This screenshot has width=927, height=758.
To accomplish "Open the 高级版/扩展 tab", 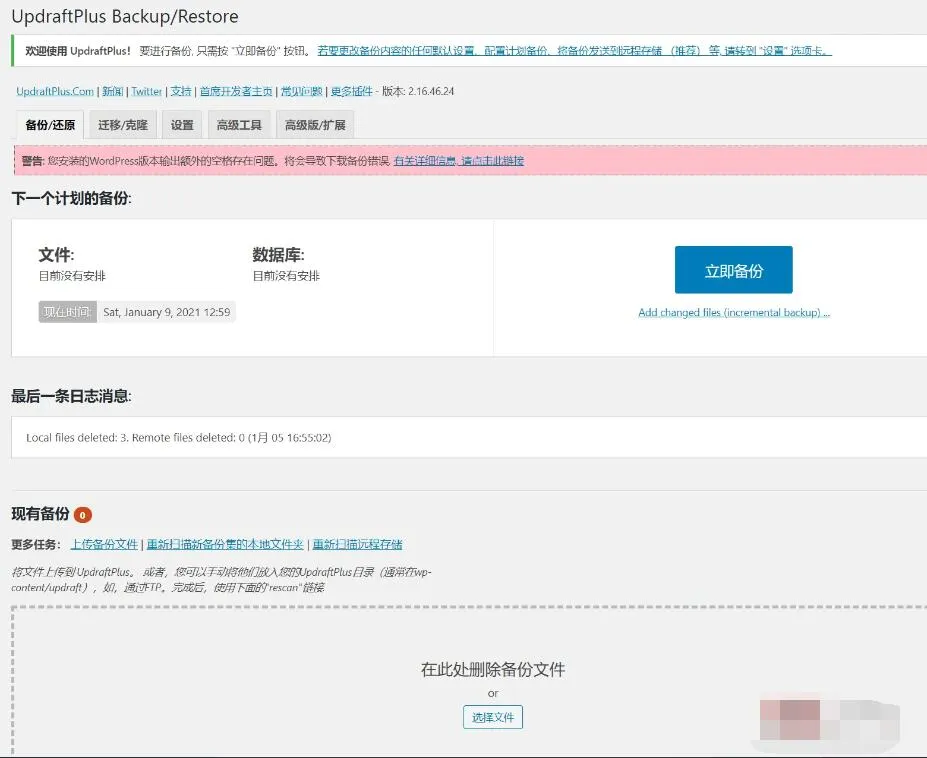I will pos(315,125).
